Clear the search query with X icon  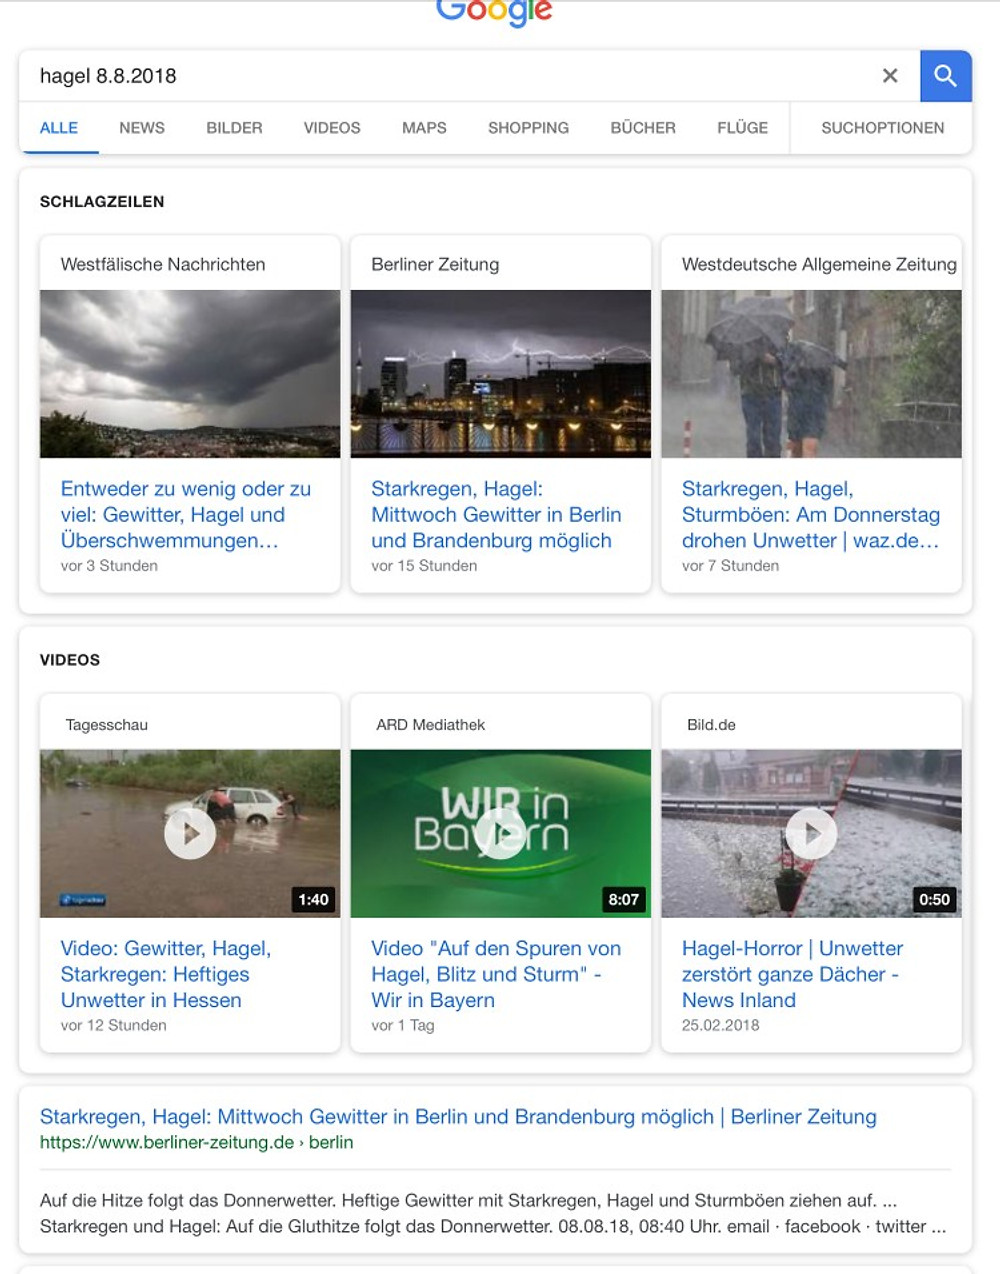tap(890, 76)
